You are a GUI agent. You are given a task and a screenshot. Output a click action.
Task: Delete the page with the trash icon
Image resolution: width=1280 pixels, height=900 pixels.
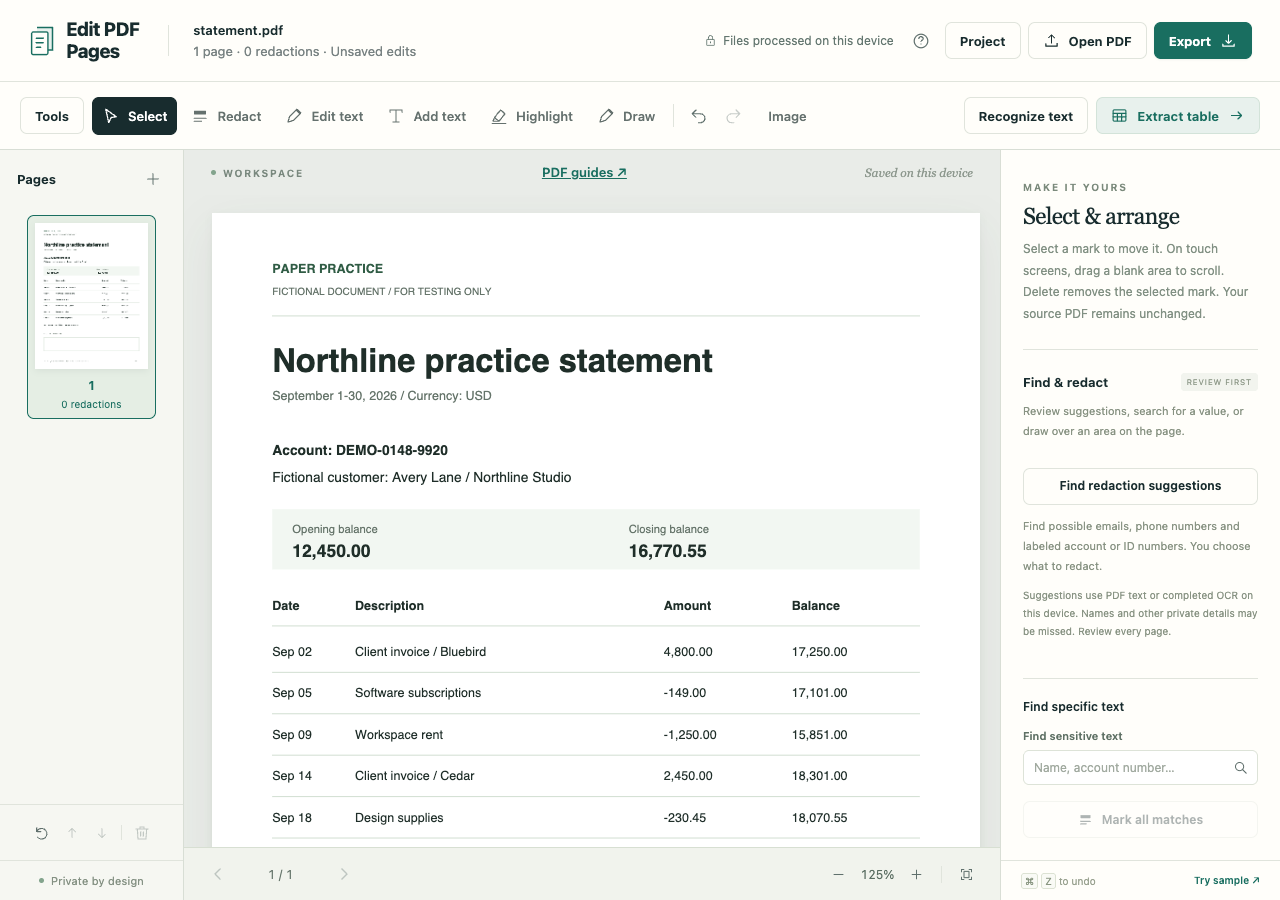pyautogui.click(x=142, y=833)
